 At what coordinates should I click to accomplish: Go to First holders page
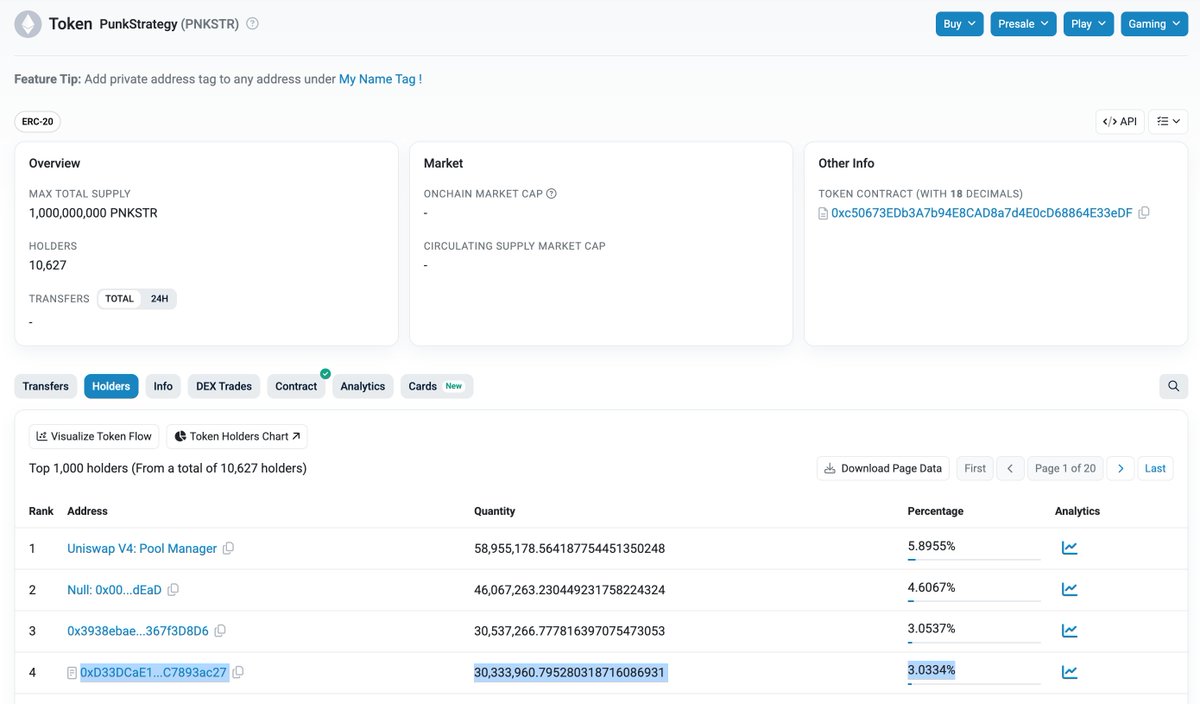click(x=975, y=468)
